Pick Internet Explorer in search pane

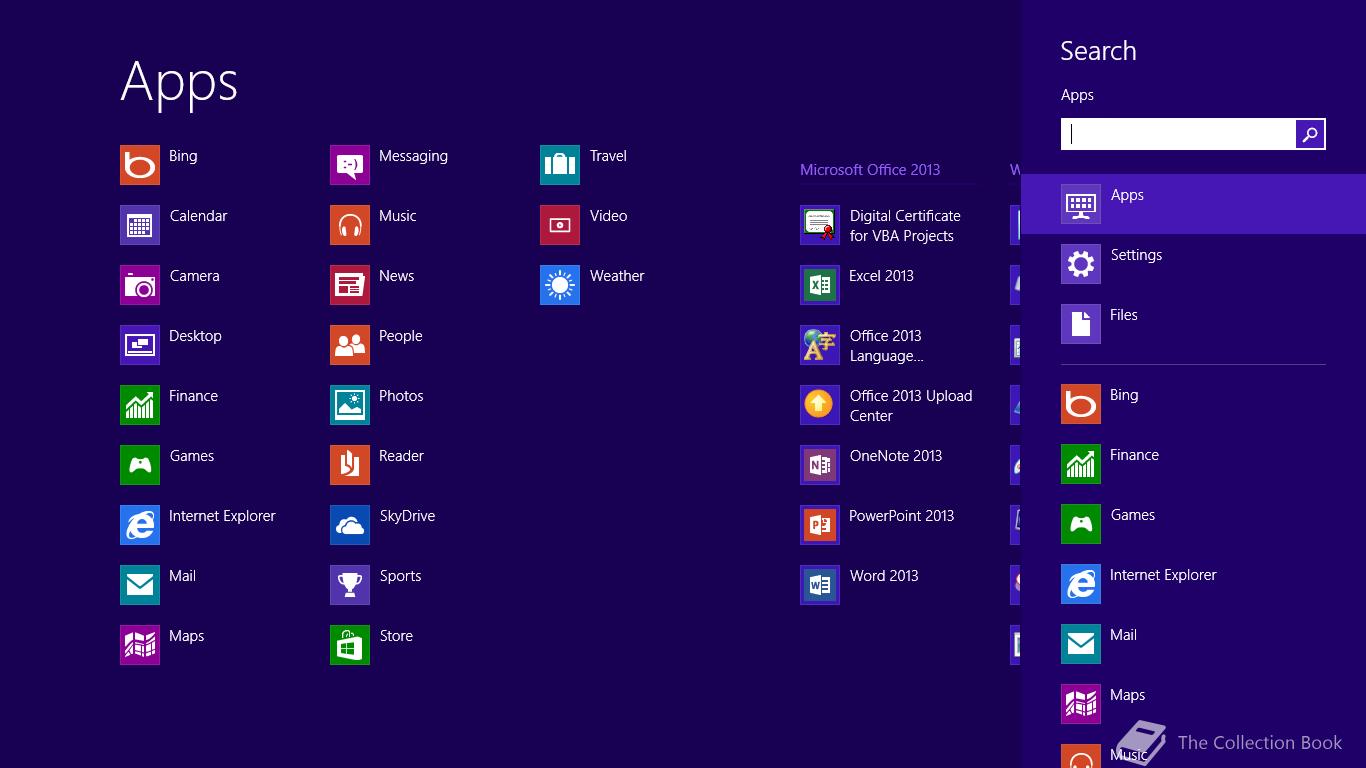tap(1194, 584)
